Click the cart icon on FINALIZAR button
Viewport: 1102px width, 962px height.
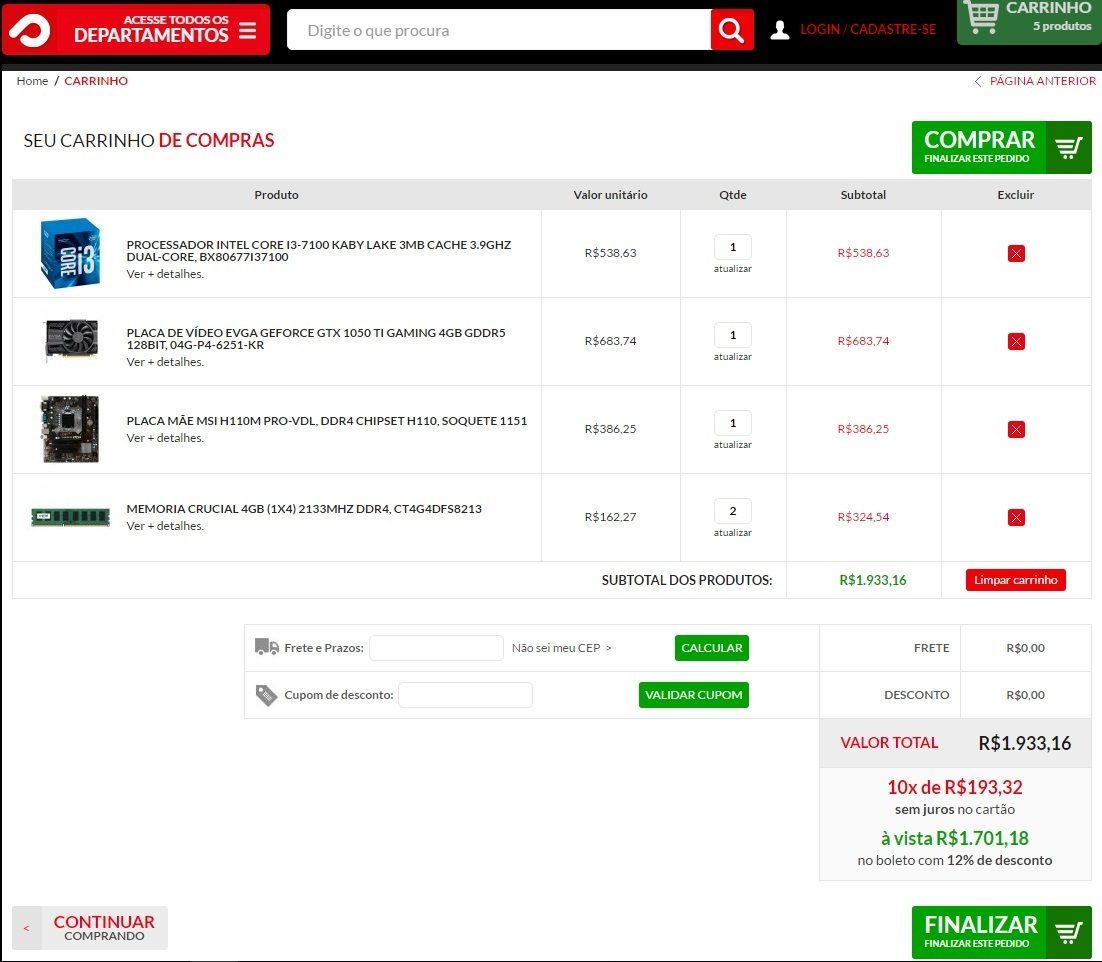(x=1068, y=932)
